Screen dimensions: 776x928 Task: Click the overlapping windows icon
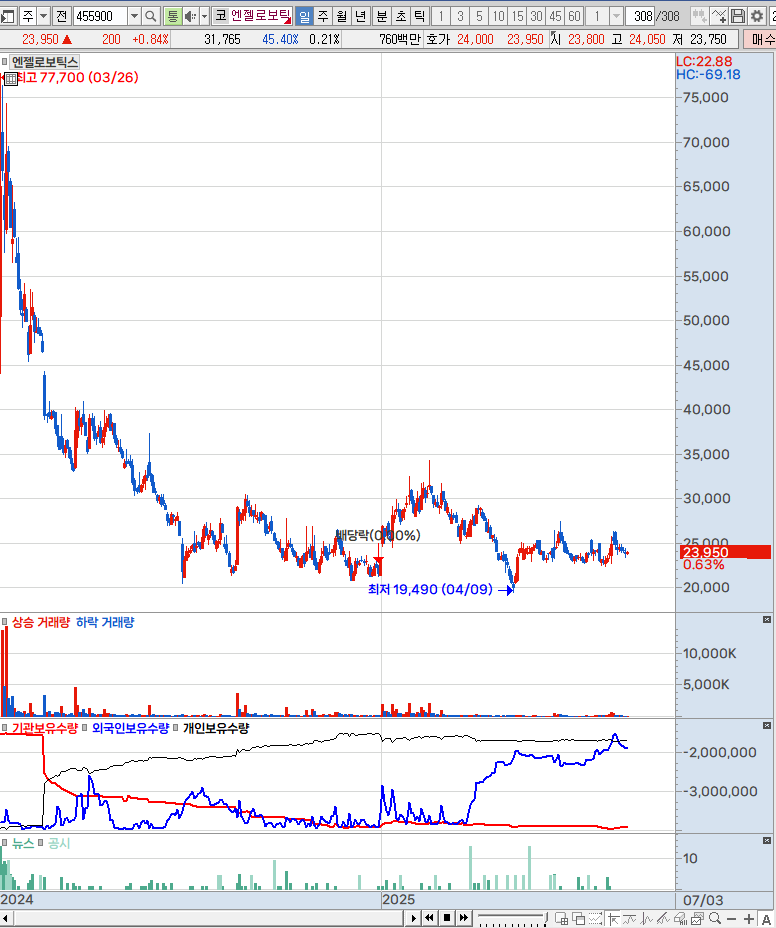pyautogui.click(x=578, y=919)
